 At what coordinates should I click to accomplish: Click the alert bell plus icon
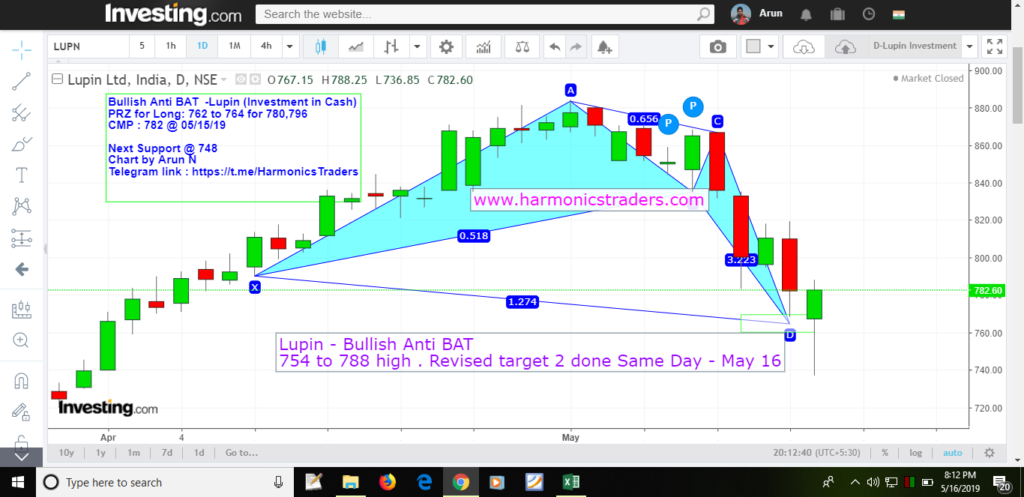coord(603,47)
